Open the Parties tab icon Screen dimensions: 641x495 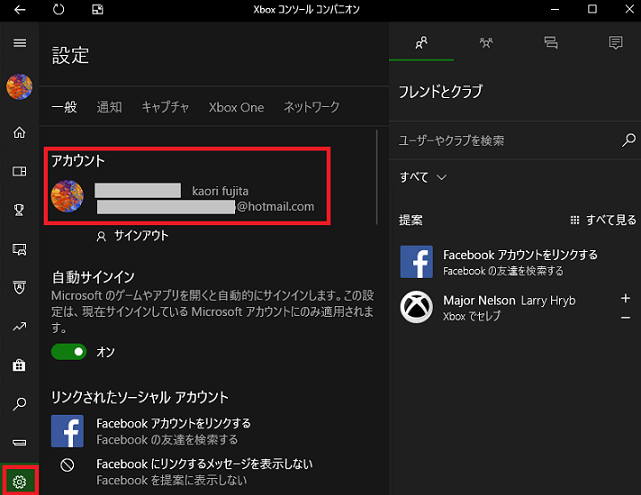coord(486,43)
